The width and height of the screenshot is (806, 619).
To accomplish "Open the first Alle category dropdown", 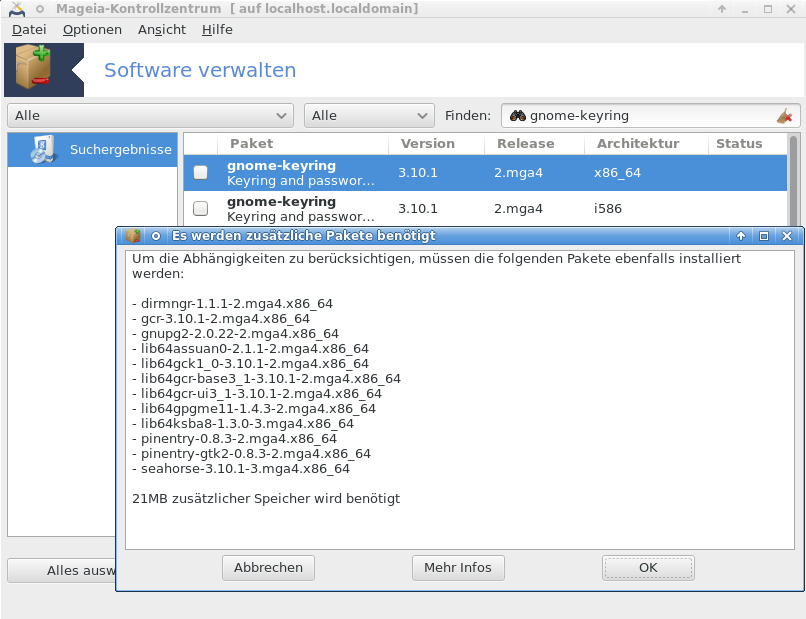I will (151, 116).
